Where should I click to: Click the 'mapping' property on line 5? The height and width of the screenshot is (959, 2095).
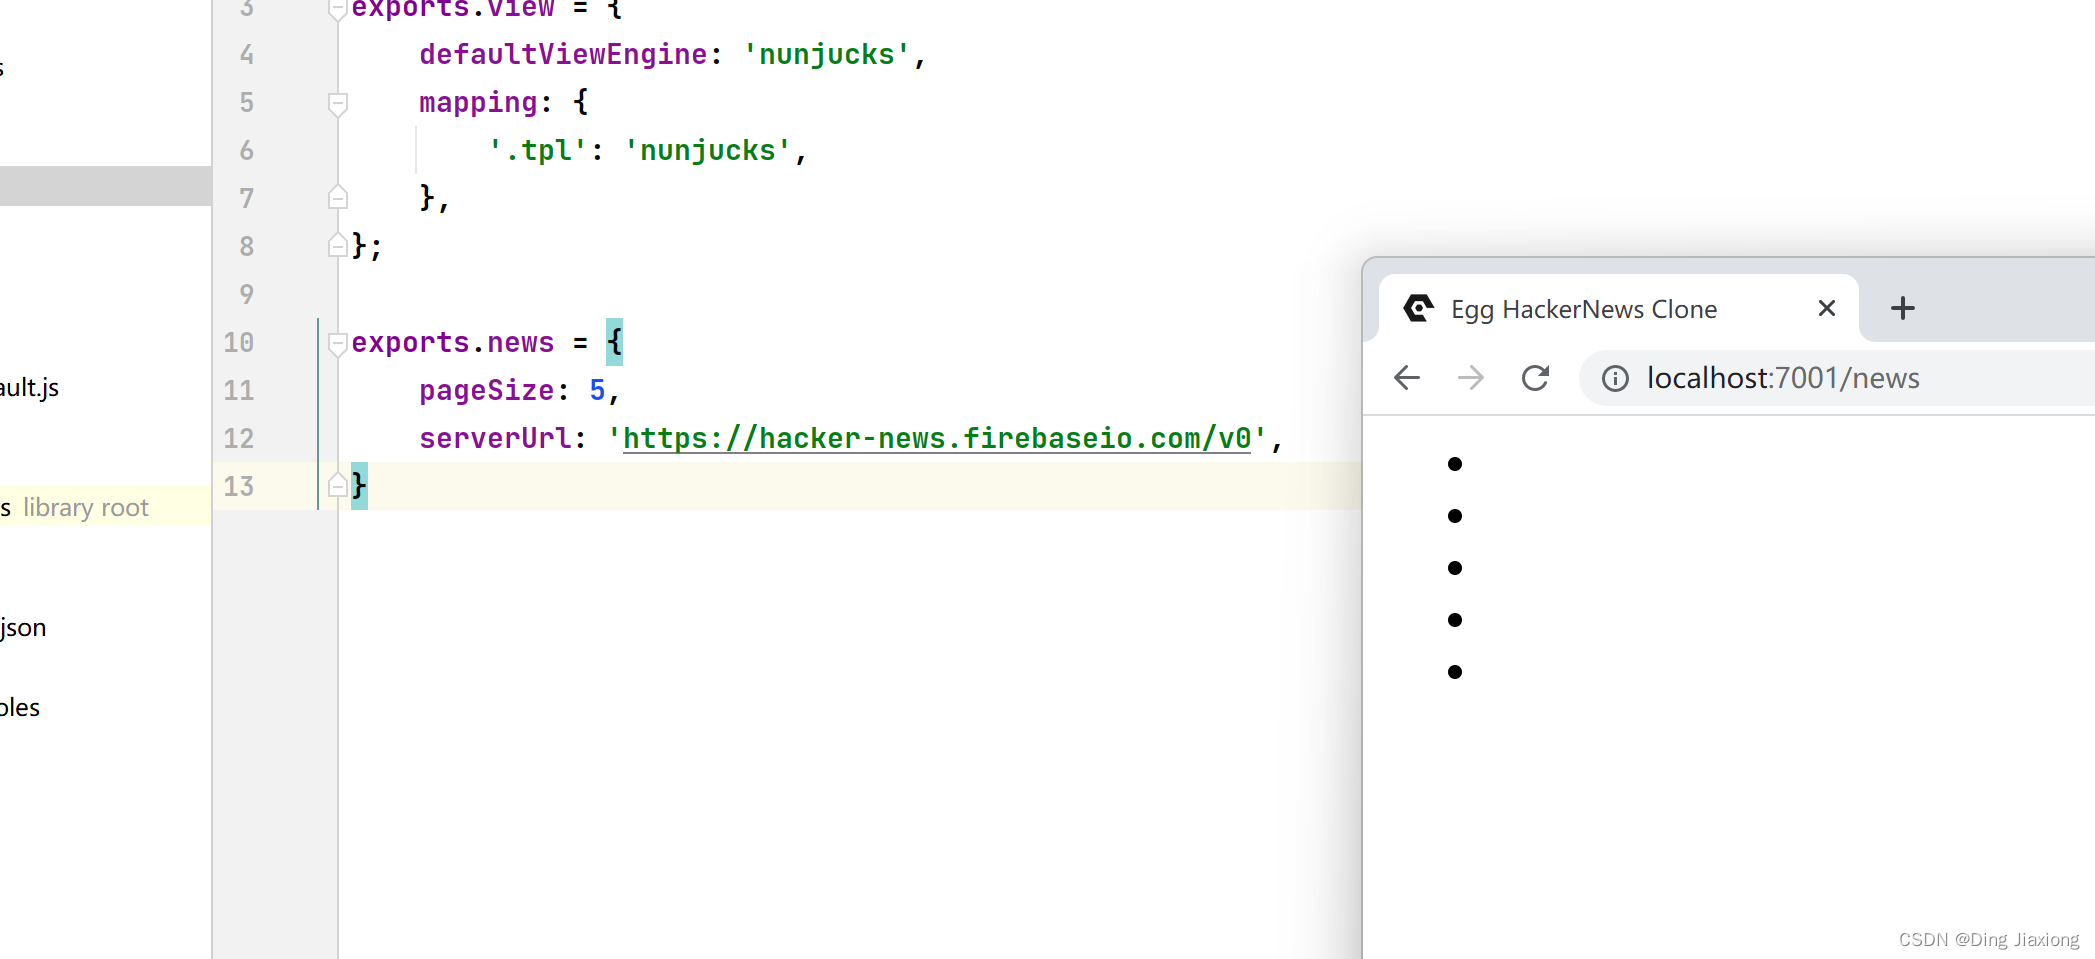pos(479,102)
